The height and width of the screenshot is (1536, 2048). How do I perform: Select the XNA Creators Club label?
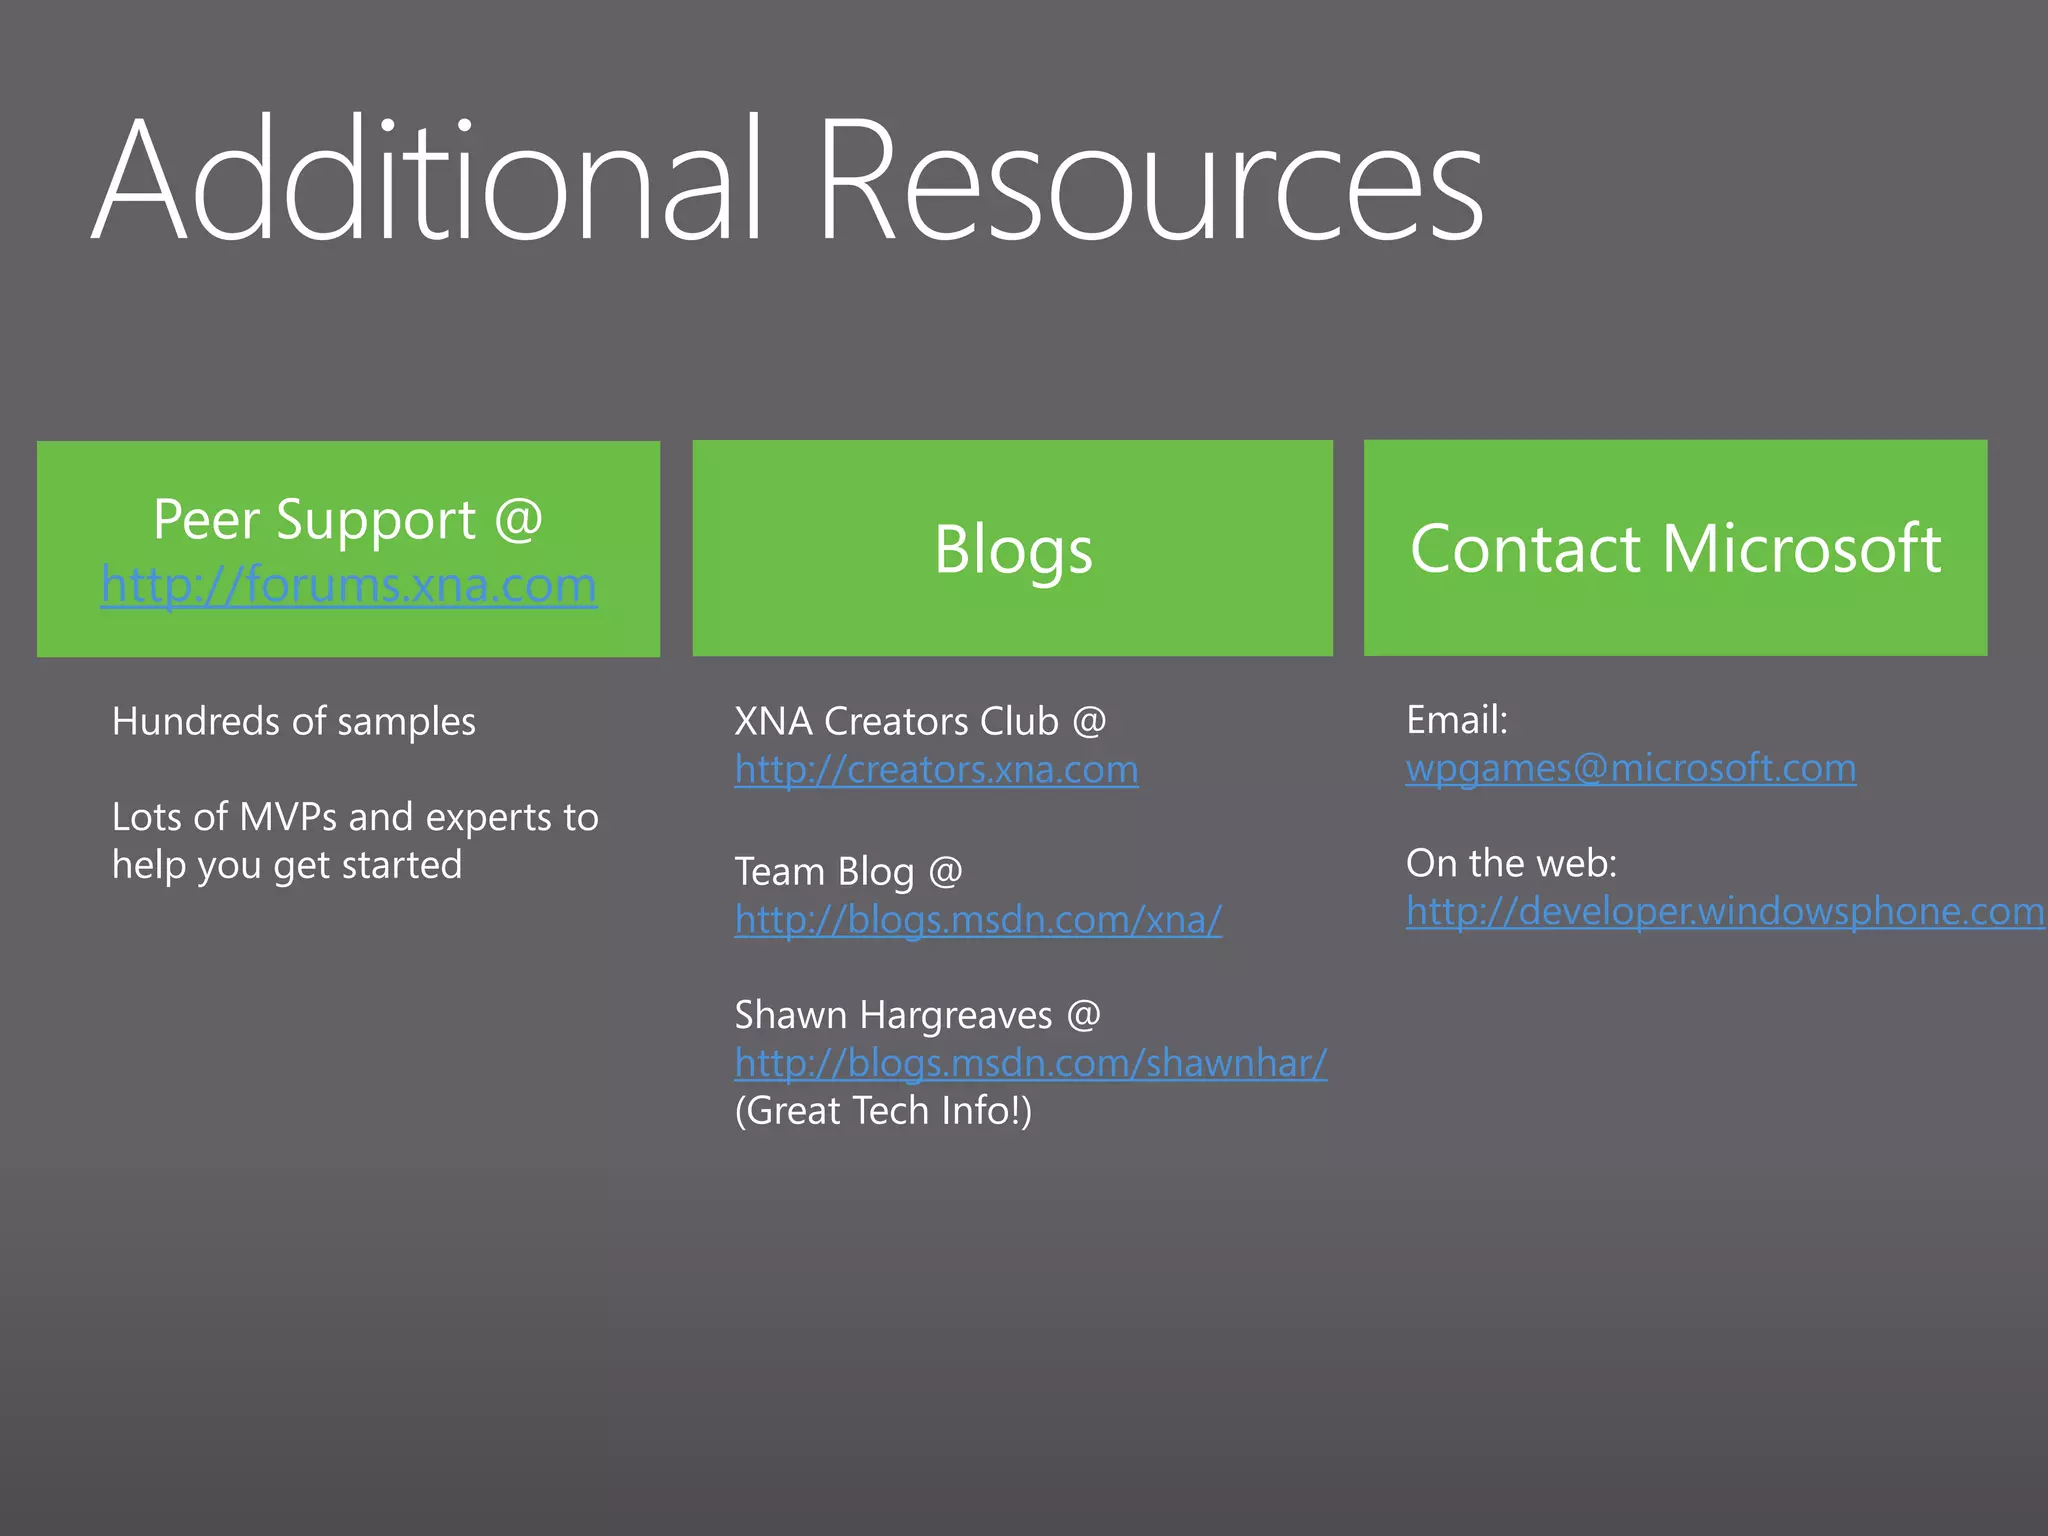click(919, 721)
